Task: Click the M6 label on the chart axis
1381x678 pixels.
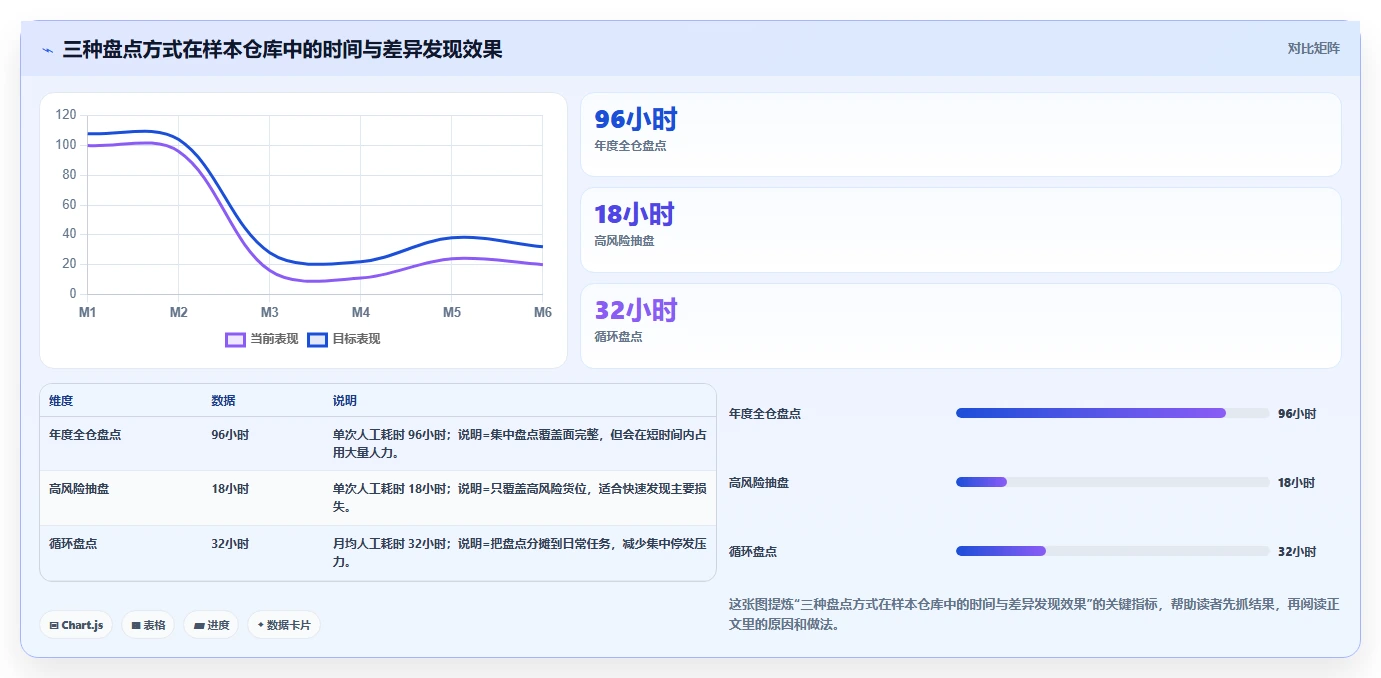Action: 543,313
